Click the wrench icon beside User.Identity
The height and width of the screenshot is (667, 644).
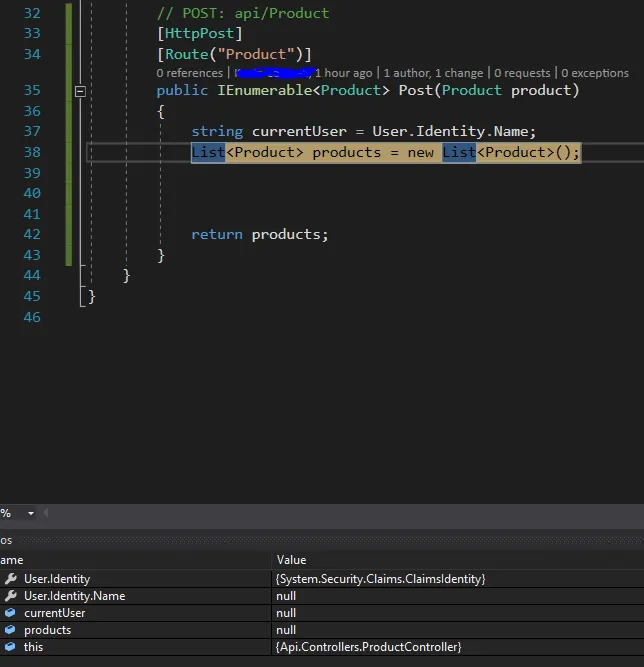tap(10, 579)
